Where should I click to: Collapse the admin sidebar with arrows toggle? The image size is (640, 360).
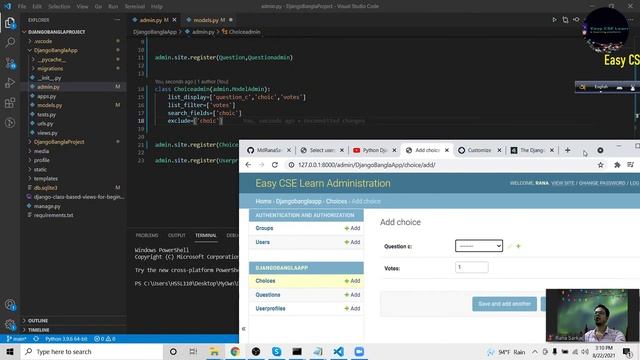244,329
